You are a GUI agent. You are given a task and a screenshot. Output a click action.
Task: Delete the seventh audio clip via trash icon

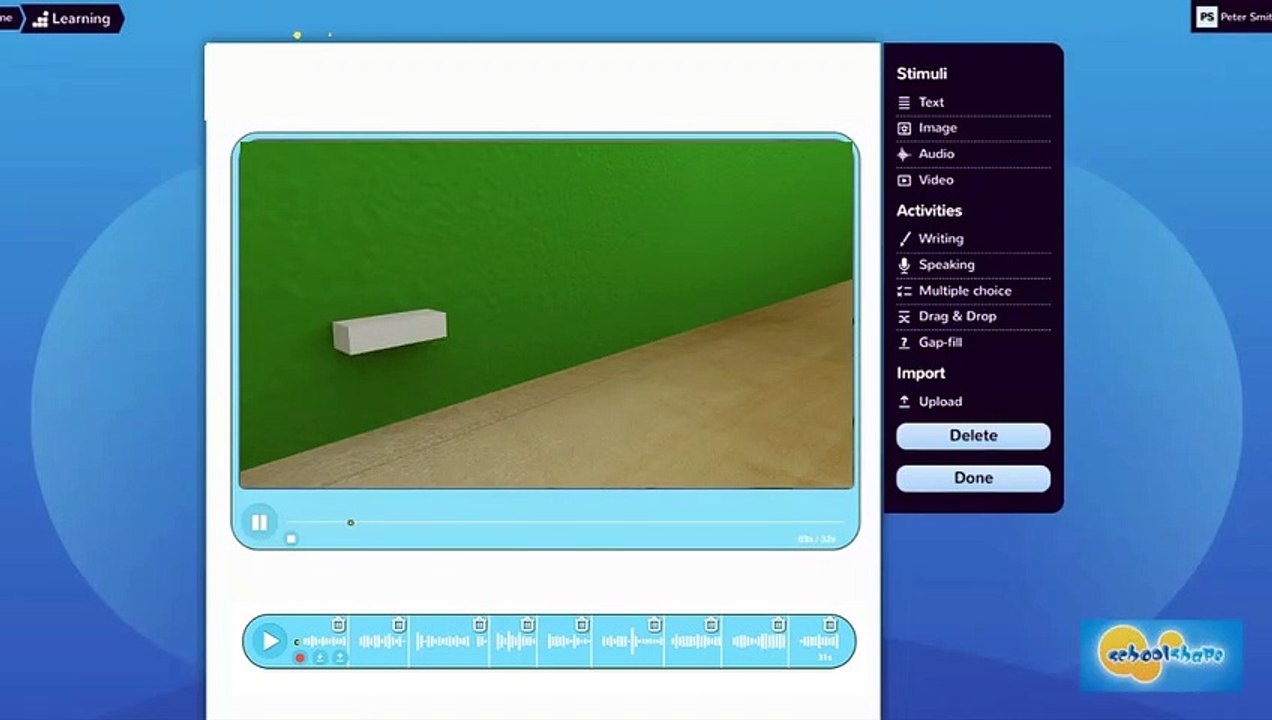point(711,625)
